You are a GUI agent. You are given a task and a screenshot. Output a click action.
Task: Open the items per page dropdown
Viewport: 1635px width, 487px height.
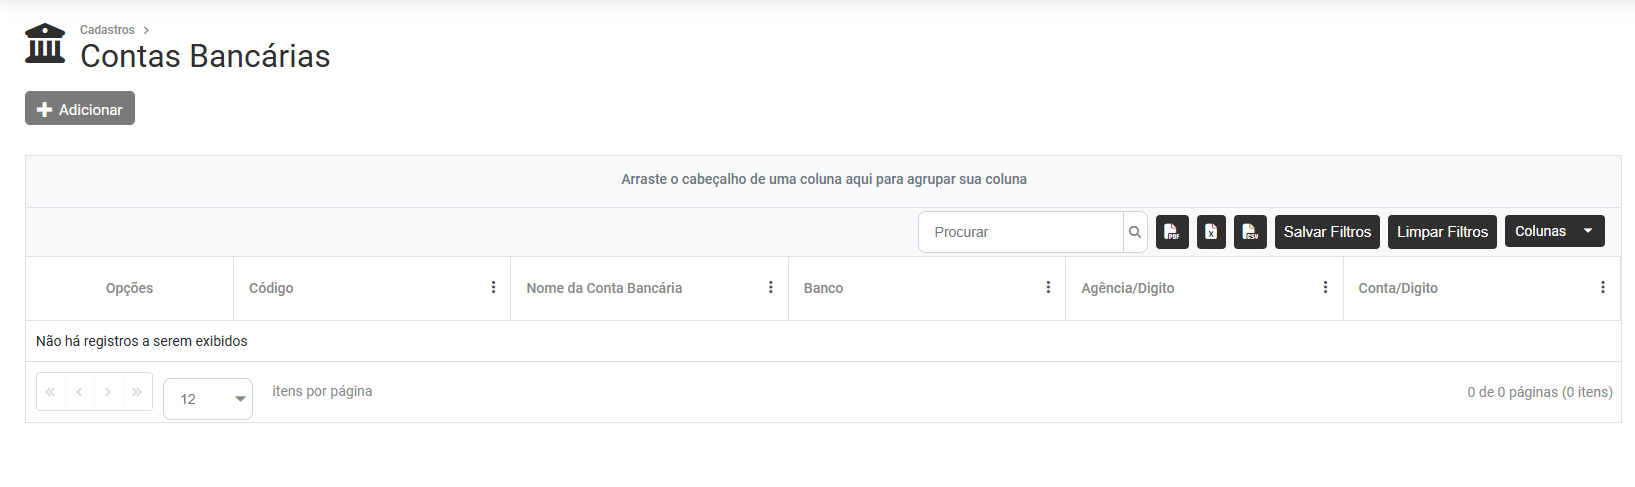(x=208, y=399)
